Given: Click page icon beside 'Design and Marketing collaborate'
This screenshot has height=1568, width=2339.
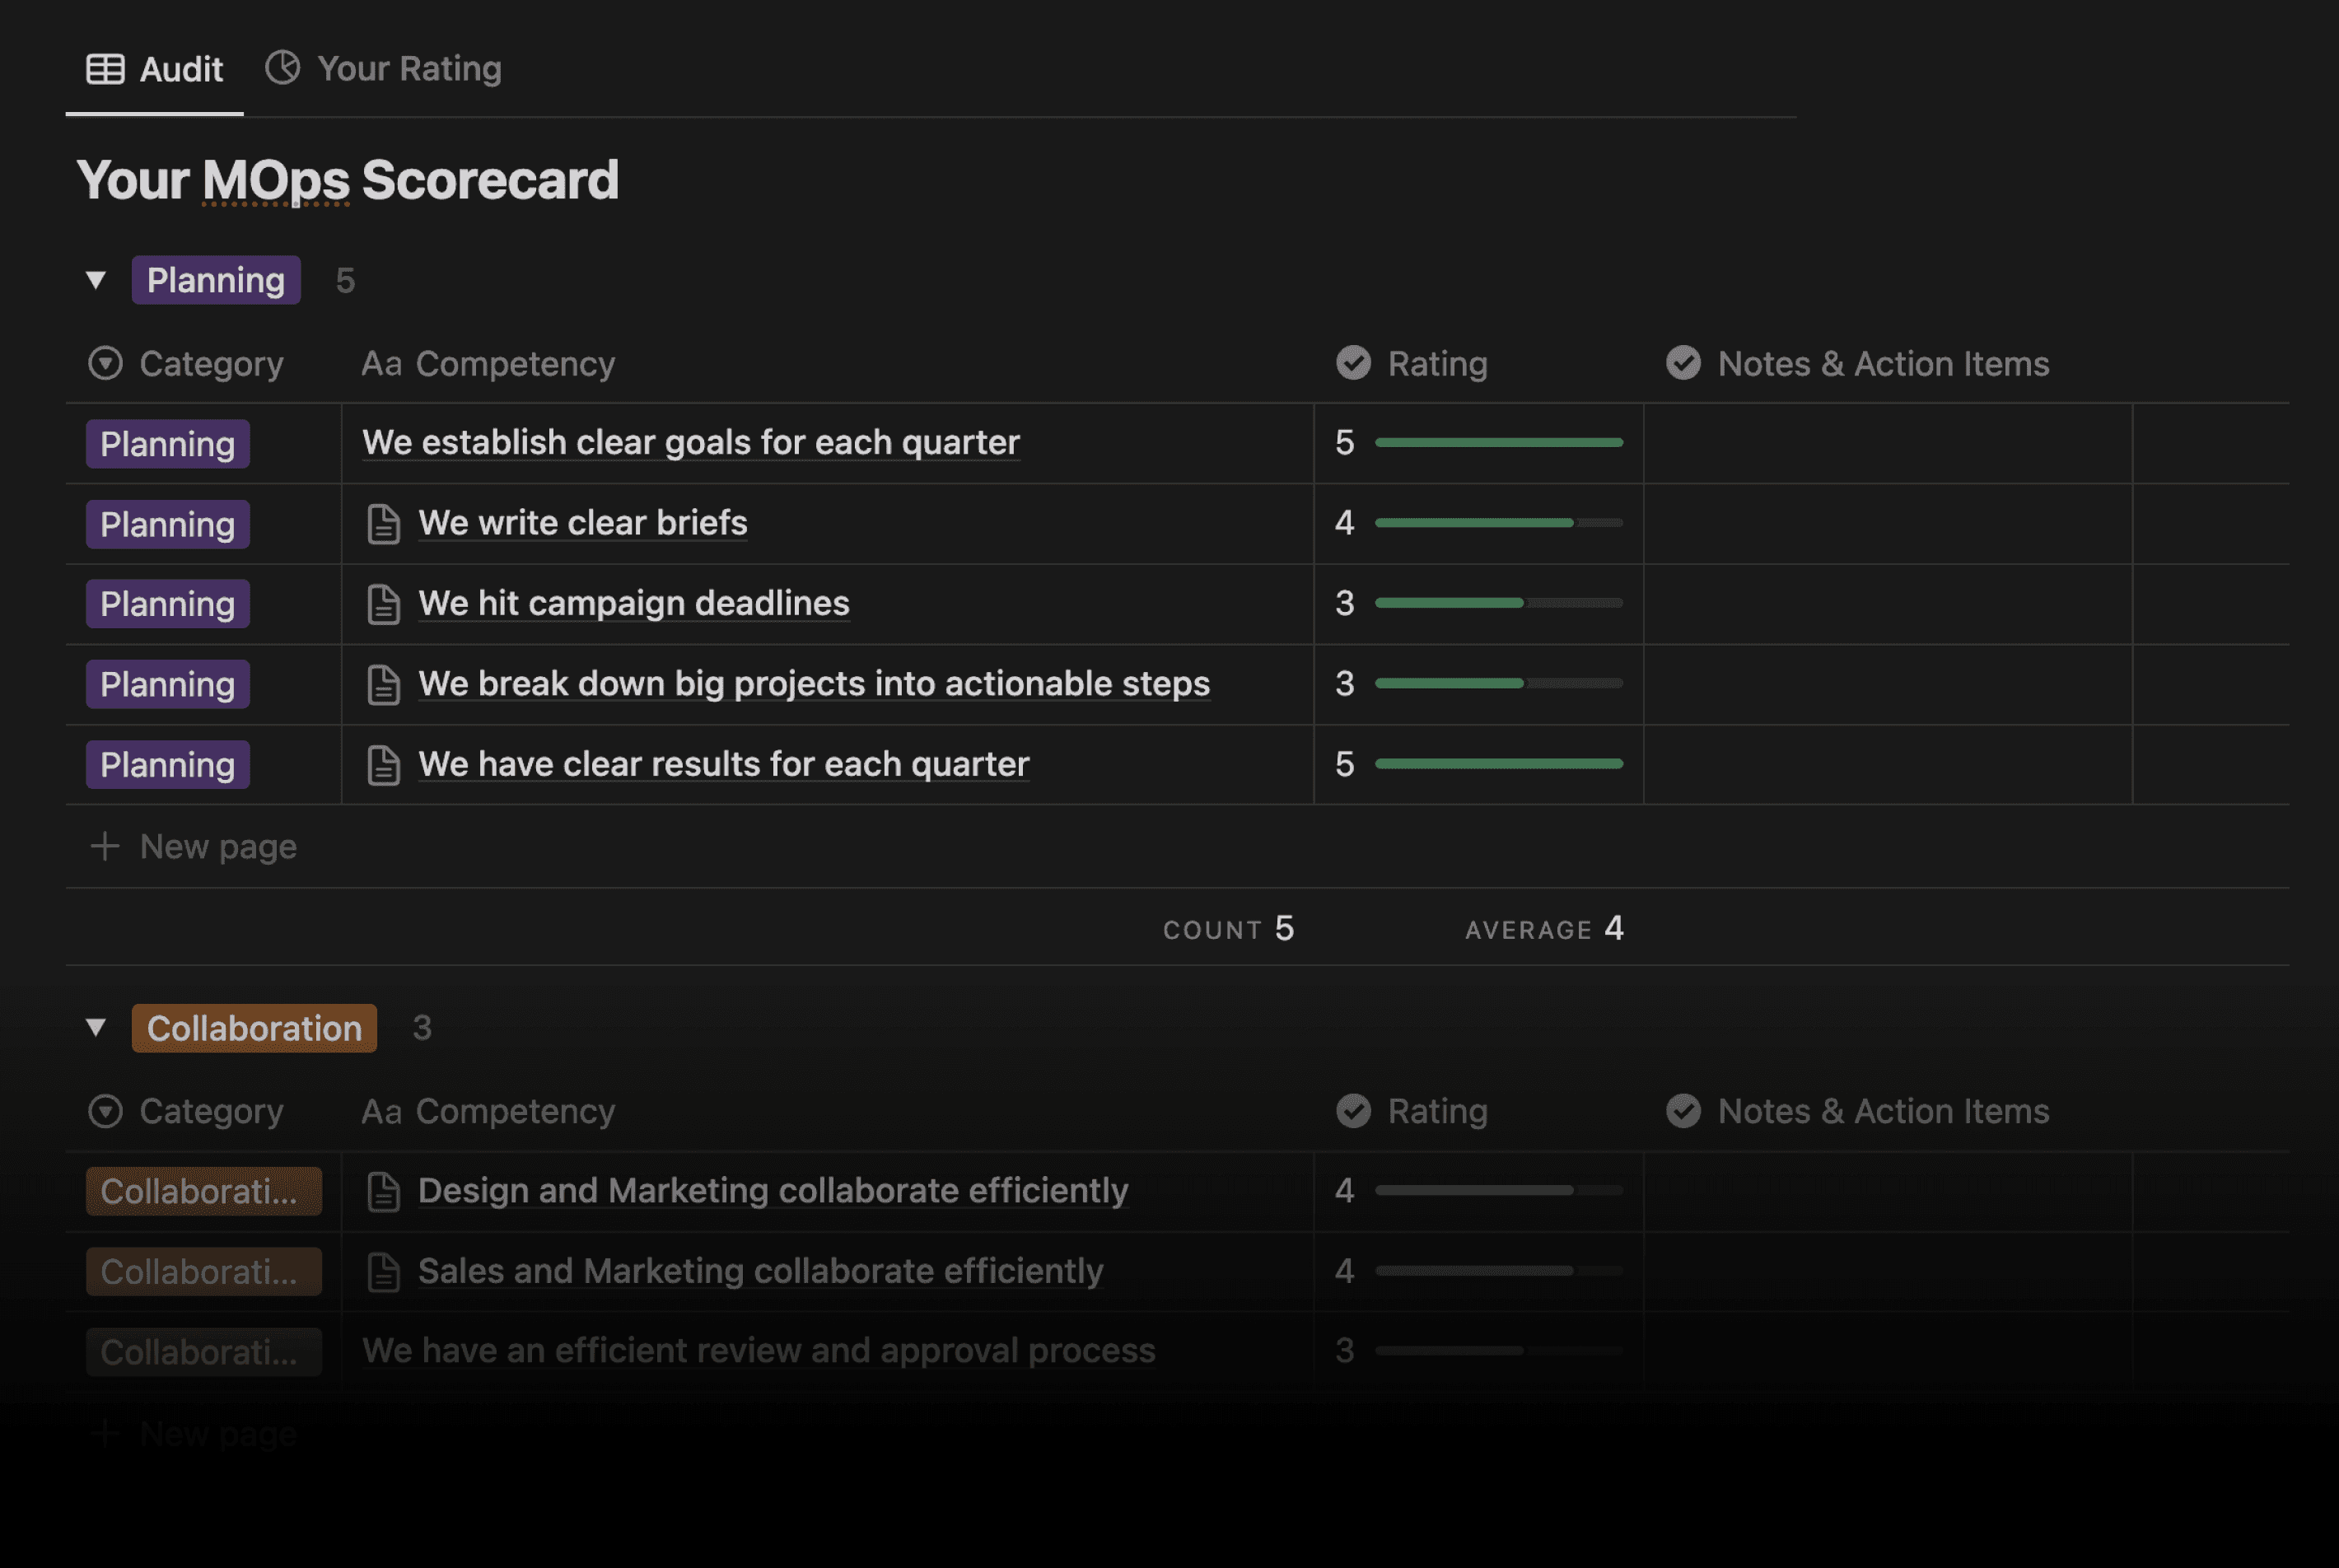Looking at the screenshot, I should point(384,1192).
